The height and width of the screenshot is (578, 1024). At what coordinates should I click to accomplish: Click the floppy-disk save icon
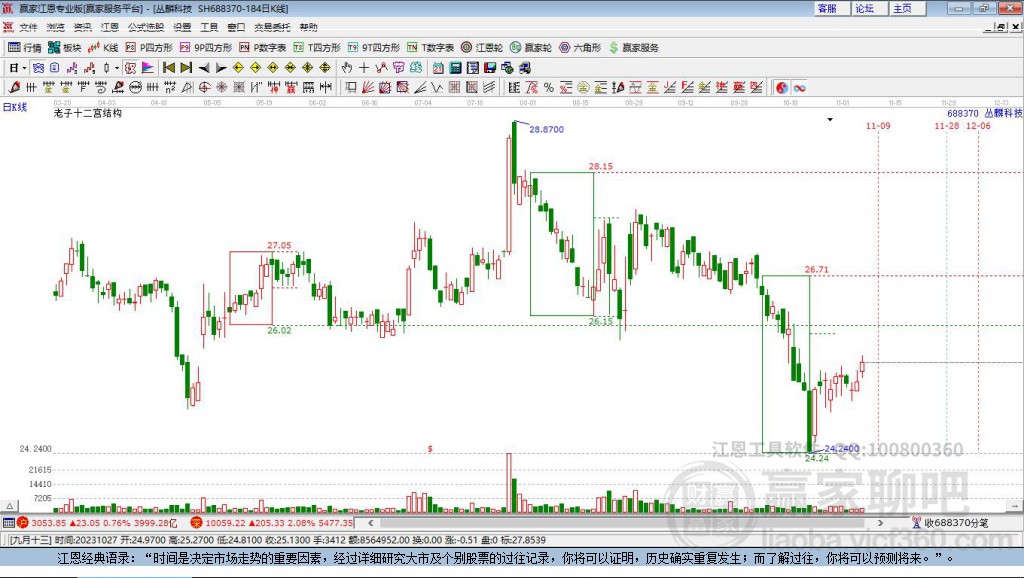(490, 68)
